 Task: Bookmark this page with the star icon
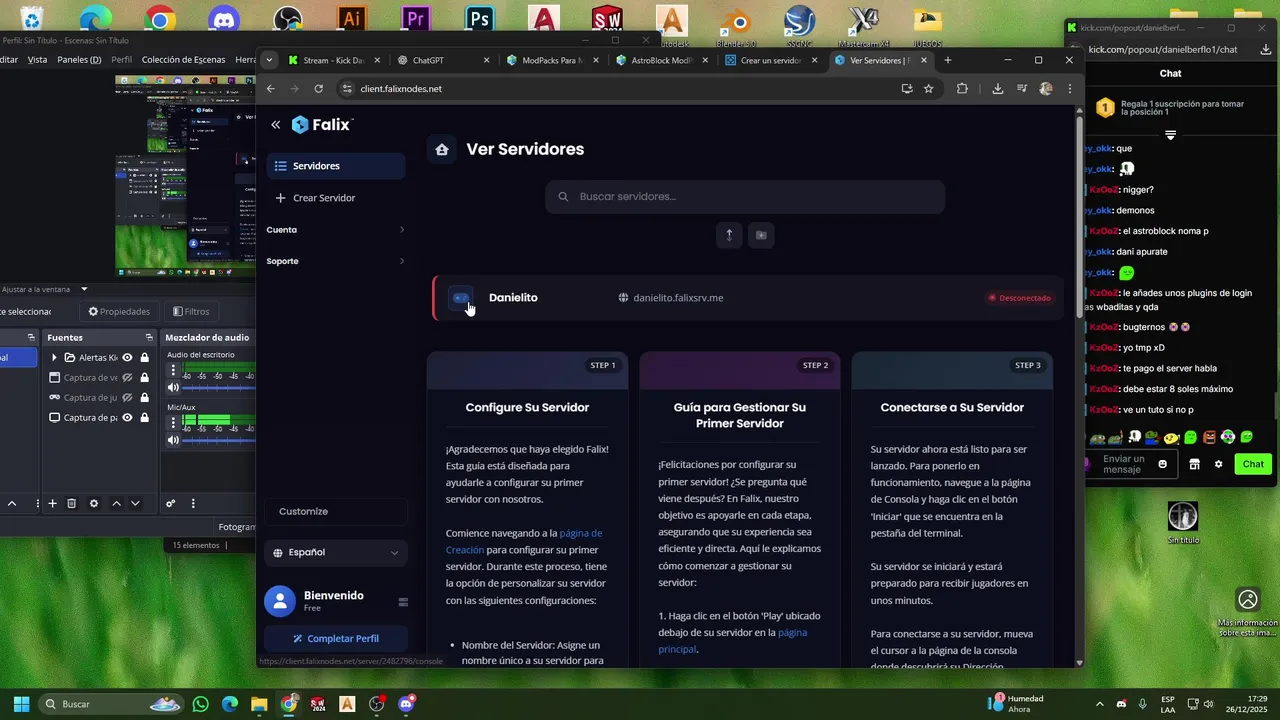point(929,89)
